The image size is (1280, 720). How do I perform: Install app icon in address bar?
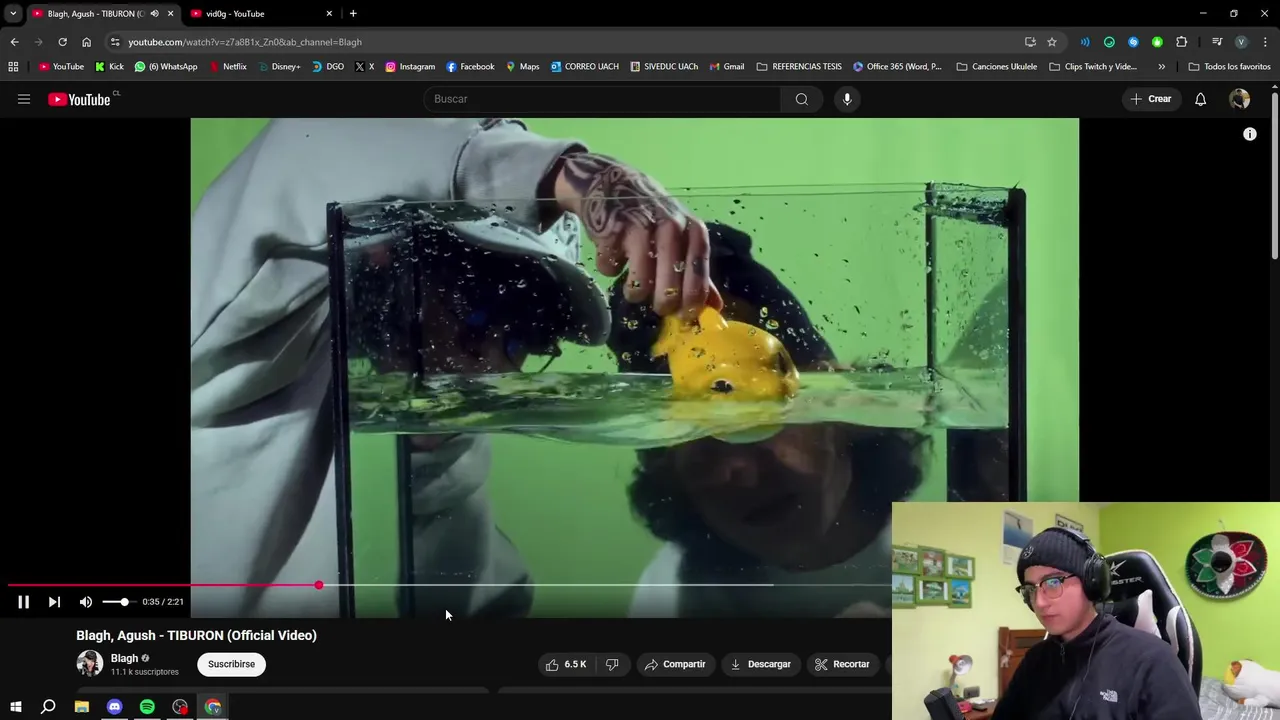tap(1030, 42)
